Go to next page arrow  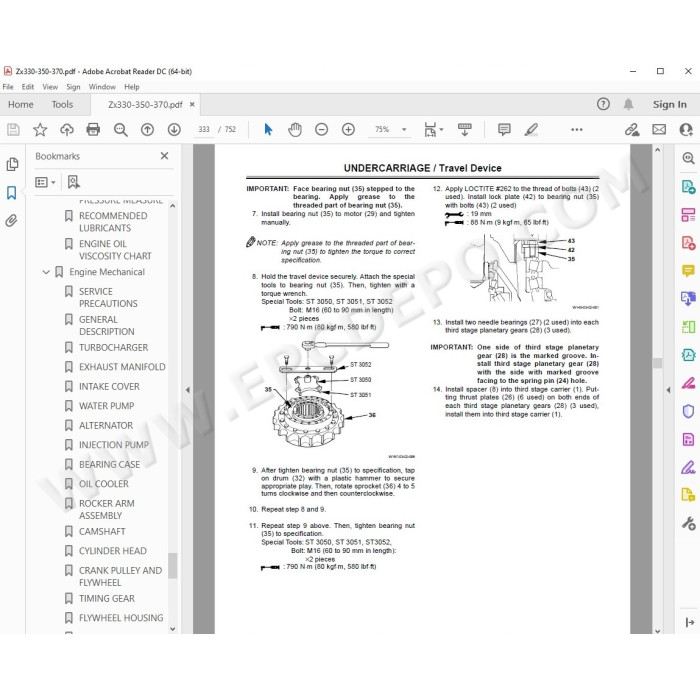pos(174,129)
